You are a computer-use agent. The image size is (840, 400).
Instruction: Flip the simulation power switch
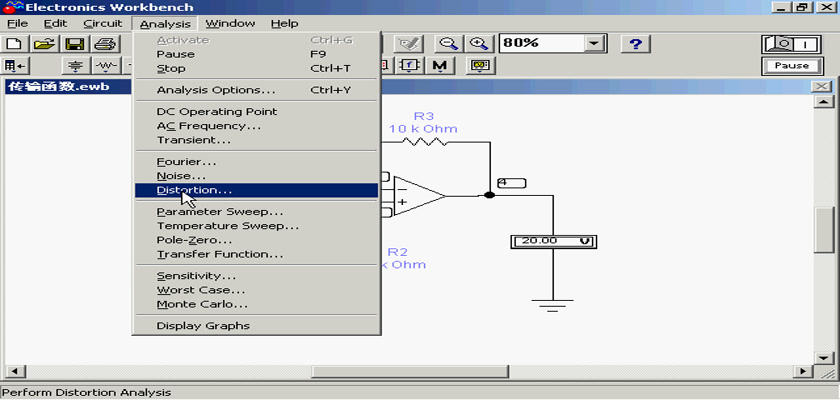(x=791, y=44)
